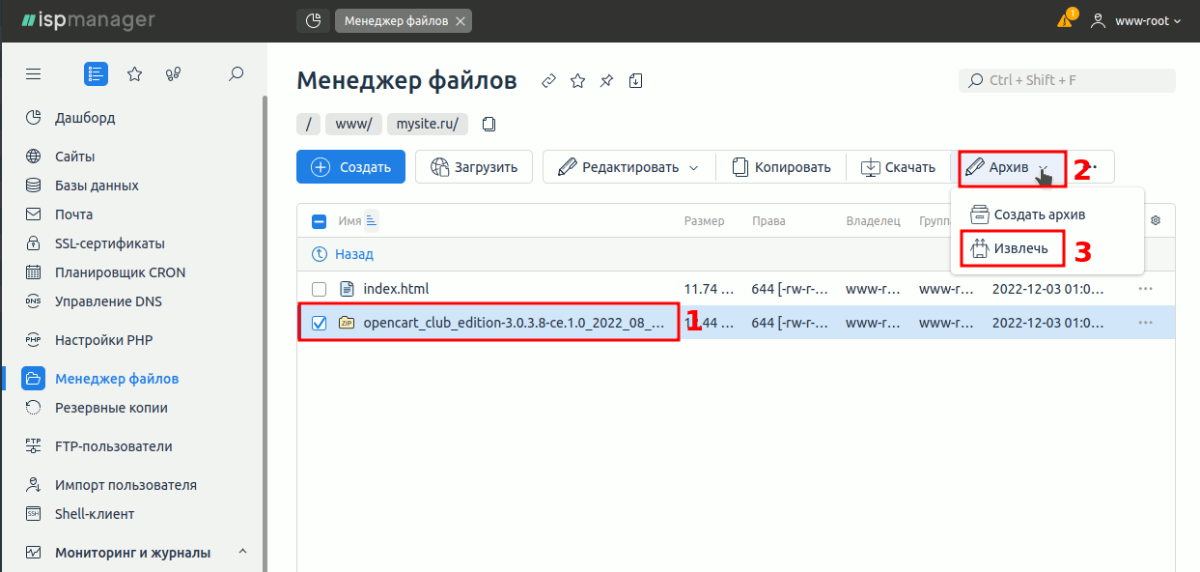
Task: Toggle the hamburger menu in sidebar
Action: [x=33, y=74]
